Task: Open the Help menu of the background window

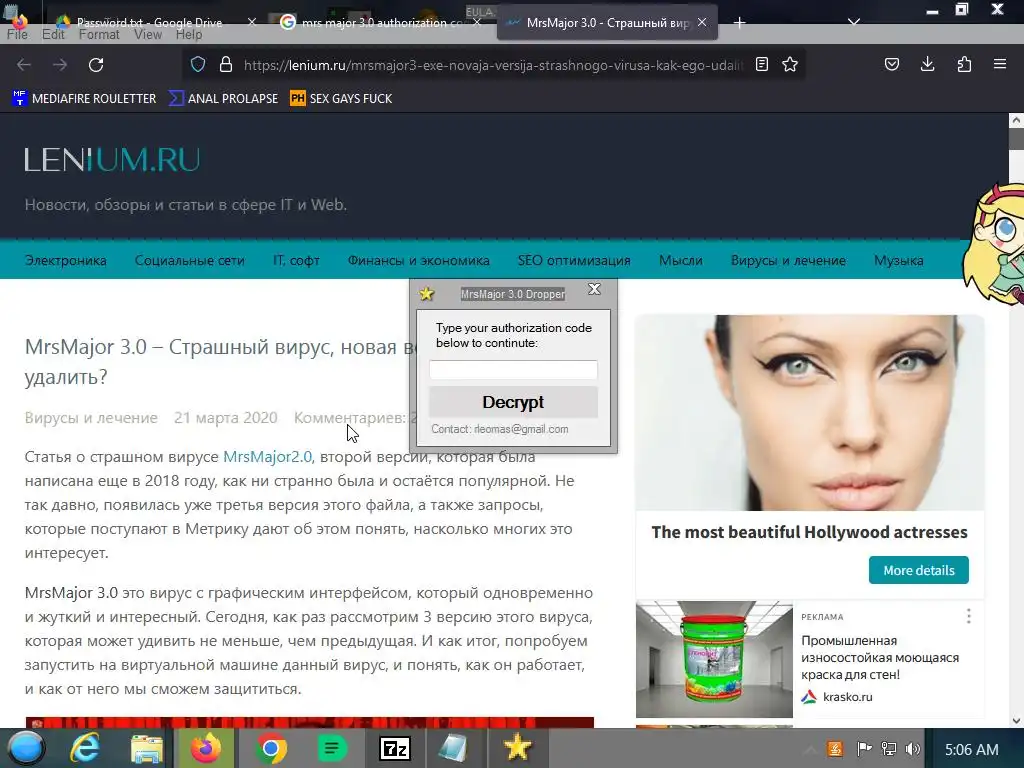Action: coord(189,34)
